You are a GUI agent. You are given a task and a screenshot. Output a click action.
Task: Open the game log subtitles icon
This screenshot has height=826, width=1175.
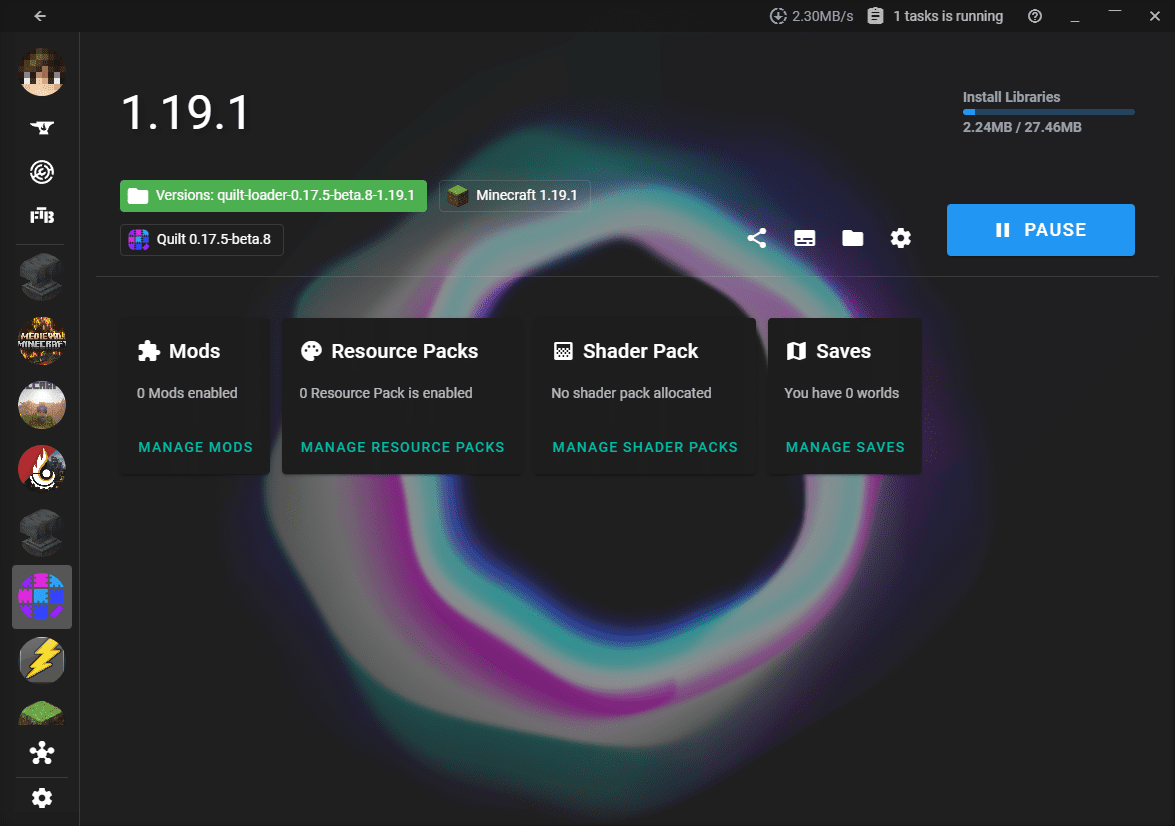coord(805,238)
